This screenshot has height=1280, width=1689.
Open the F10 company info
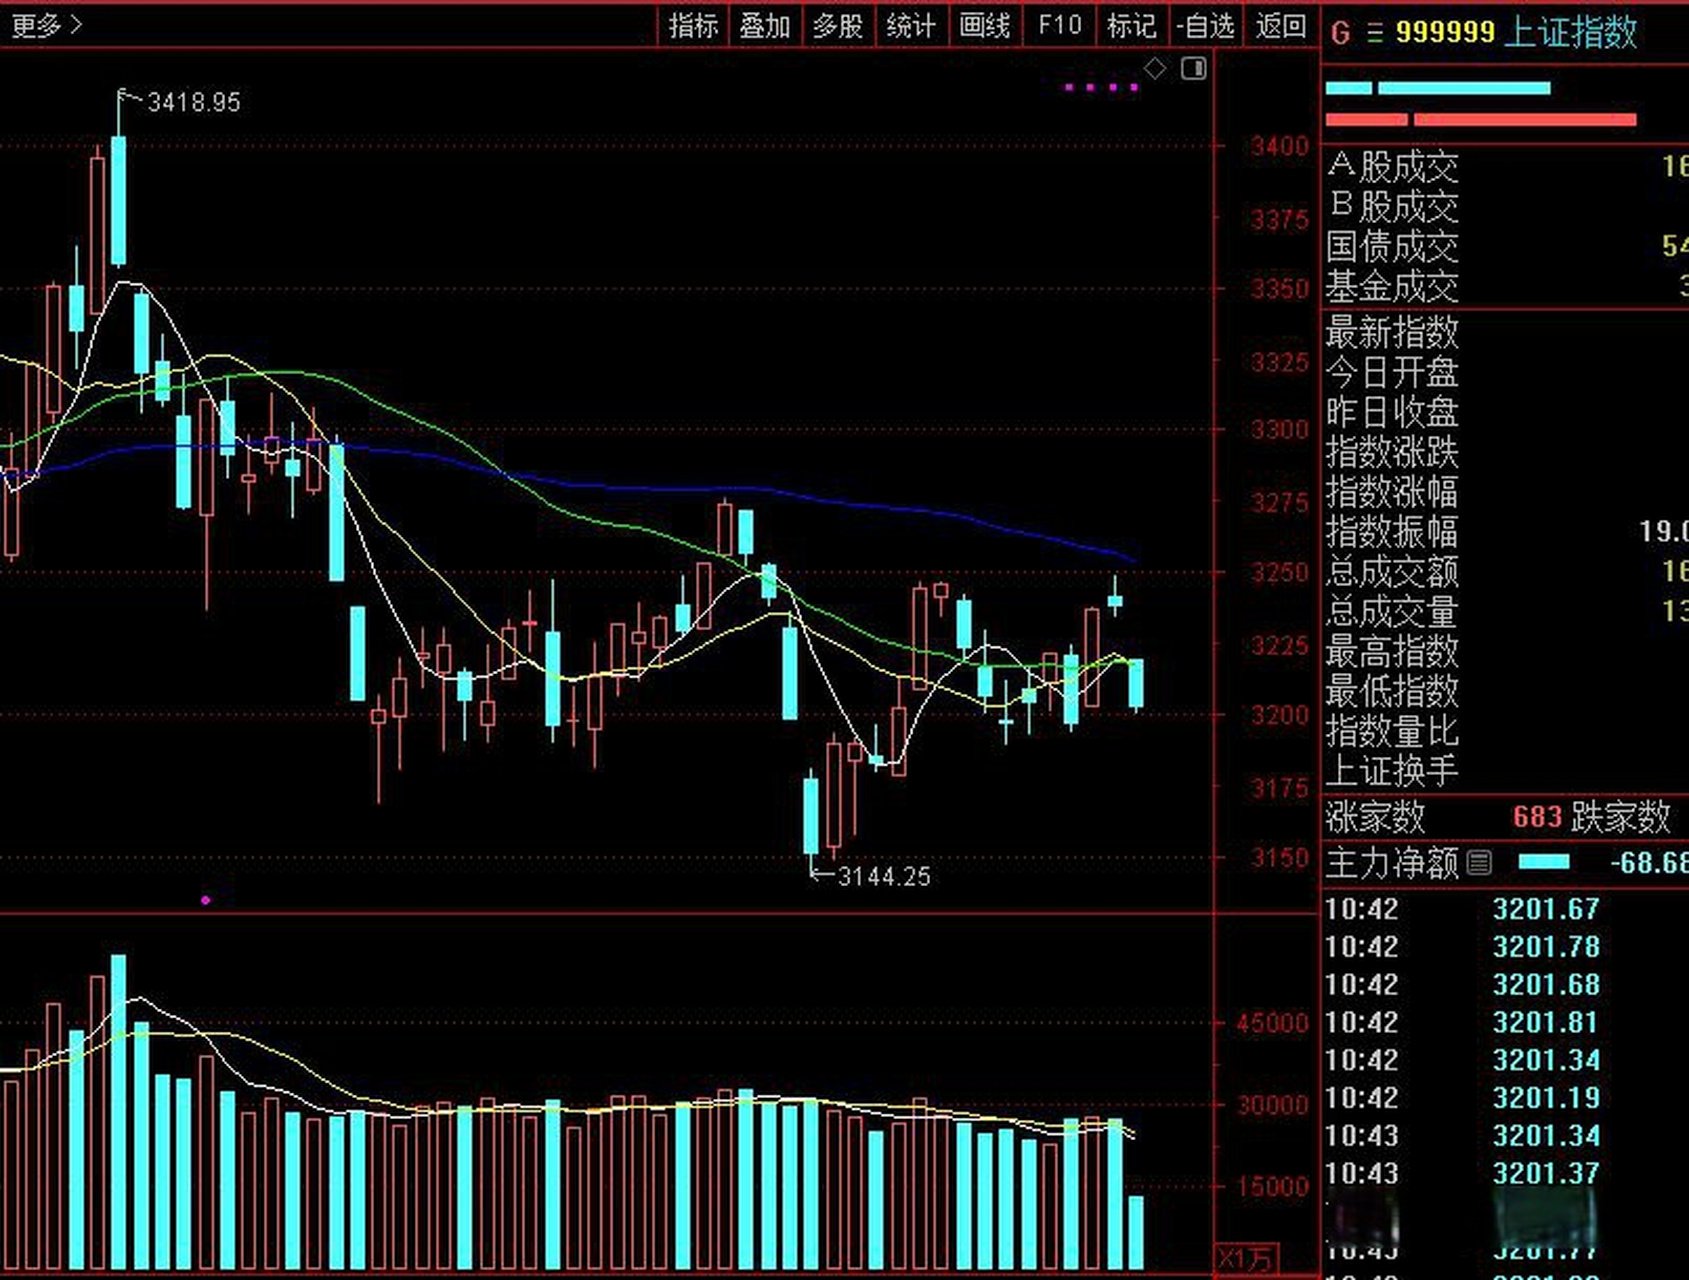(1059, 25)
